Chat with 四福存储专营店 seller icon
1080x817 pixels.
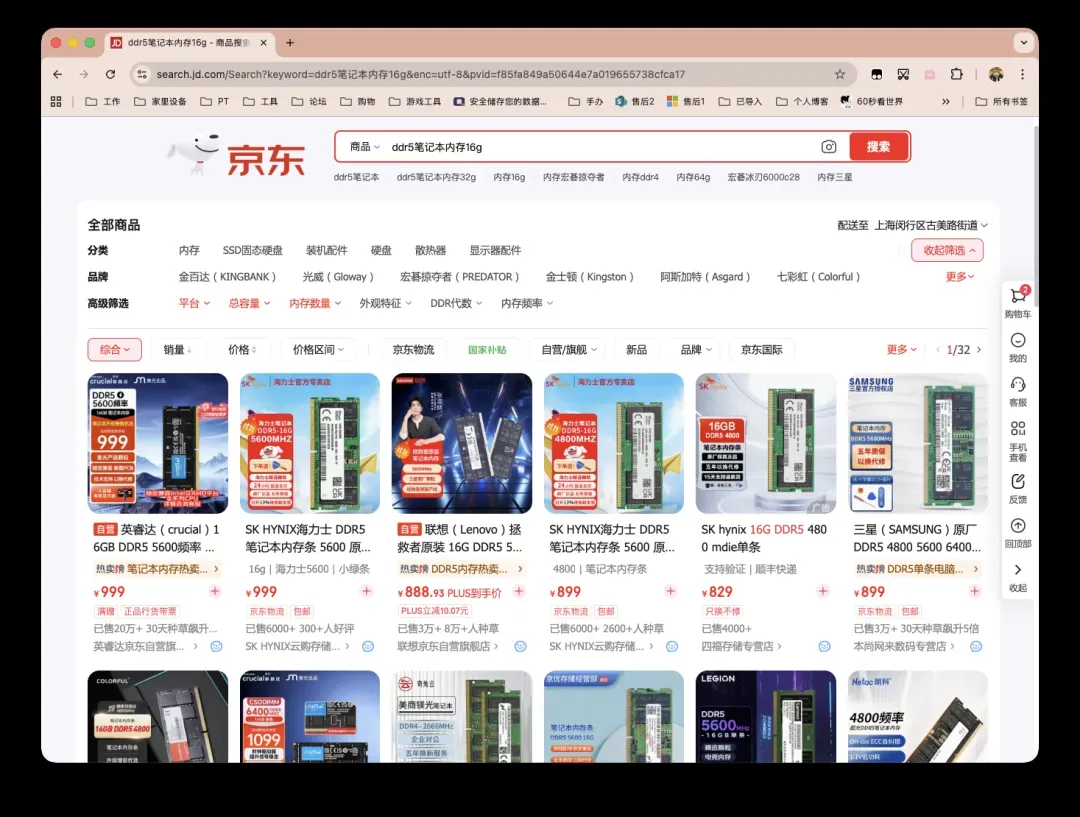[x=824, y=646]
